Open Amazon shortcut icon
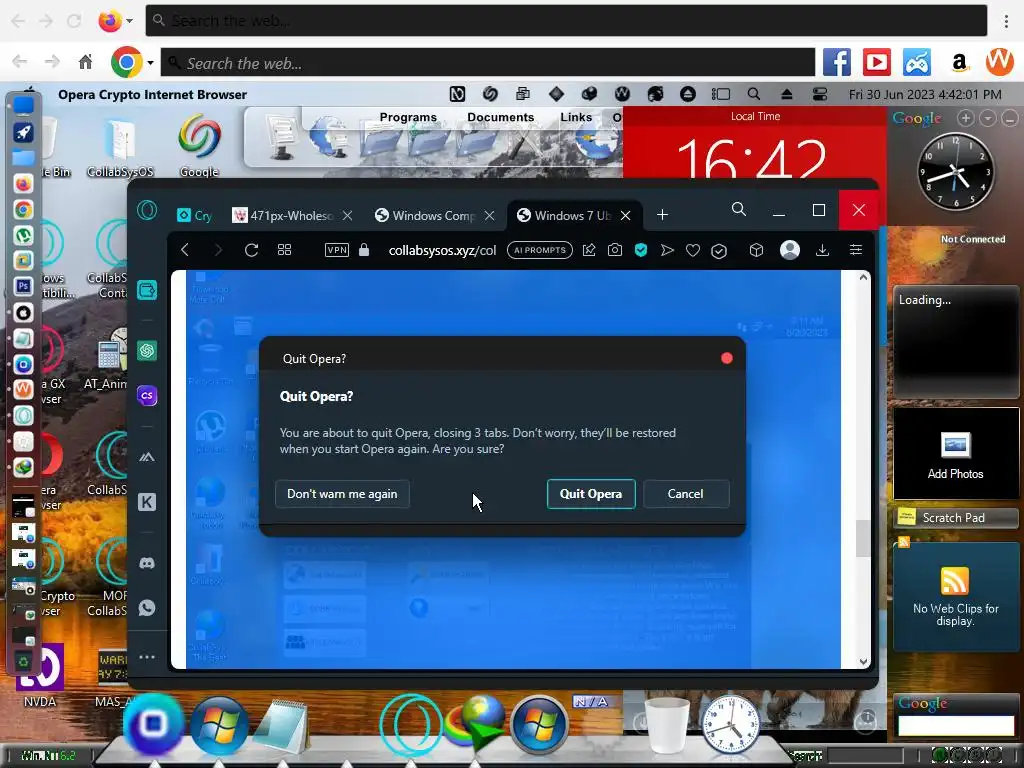The image size is (1024, 768). 959,63
